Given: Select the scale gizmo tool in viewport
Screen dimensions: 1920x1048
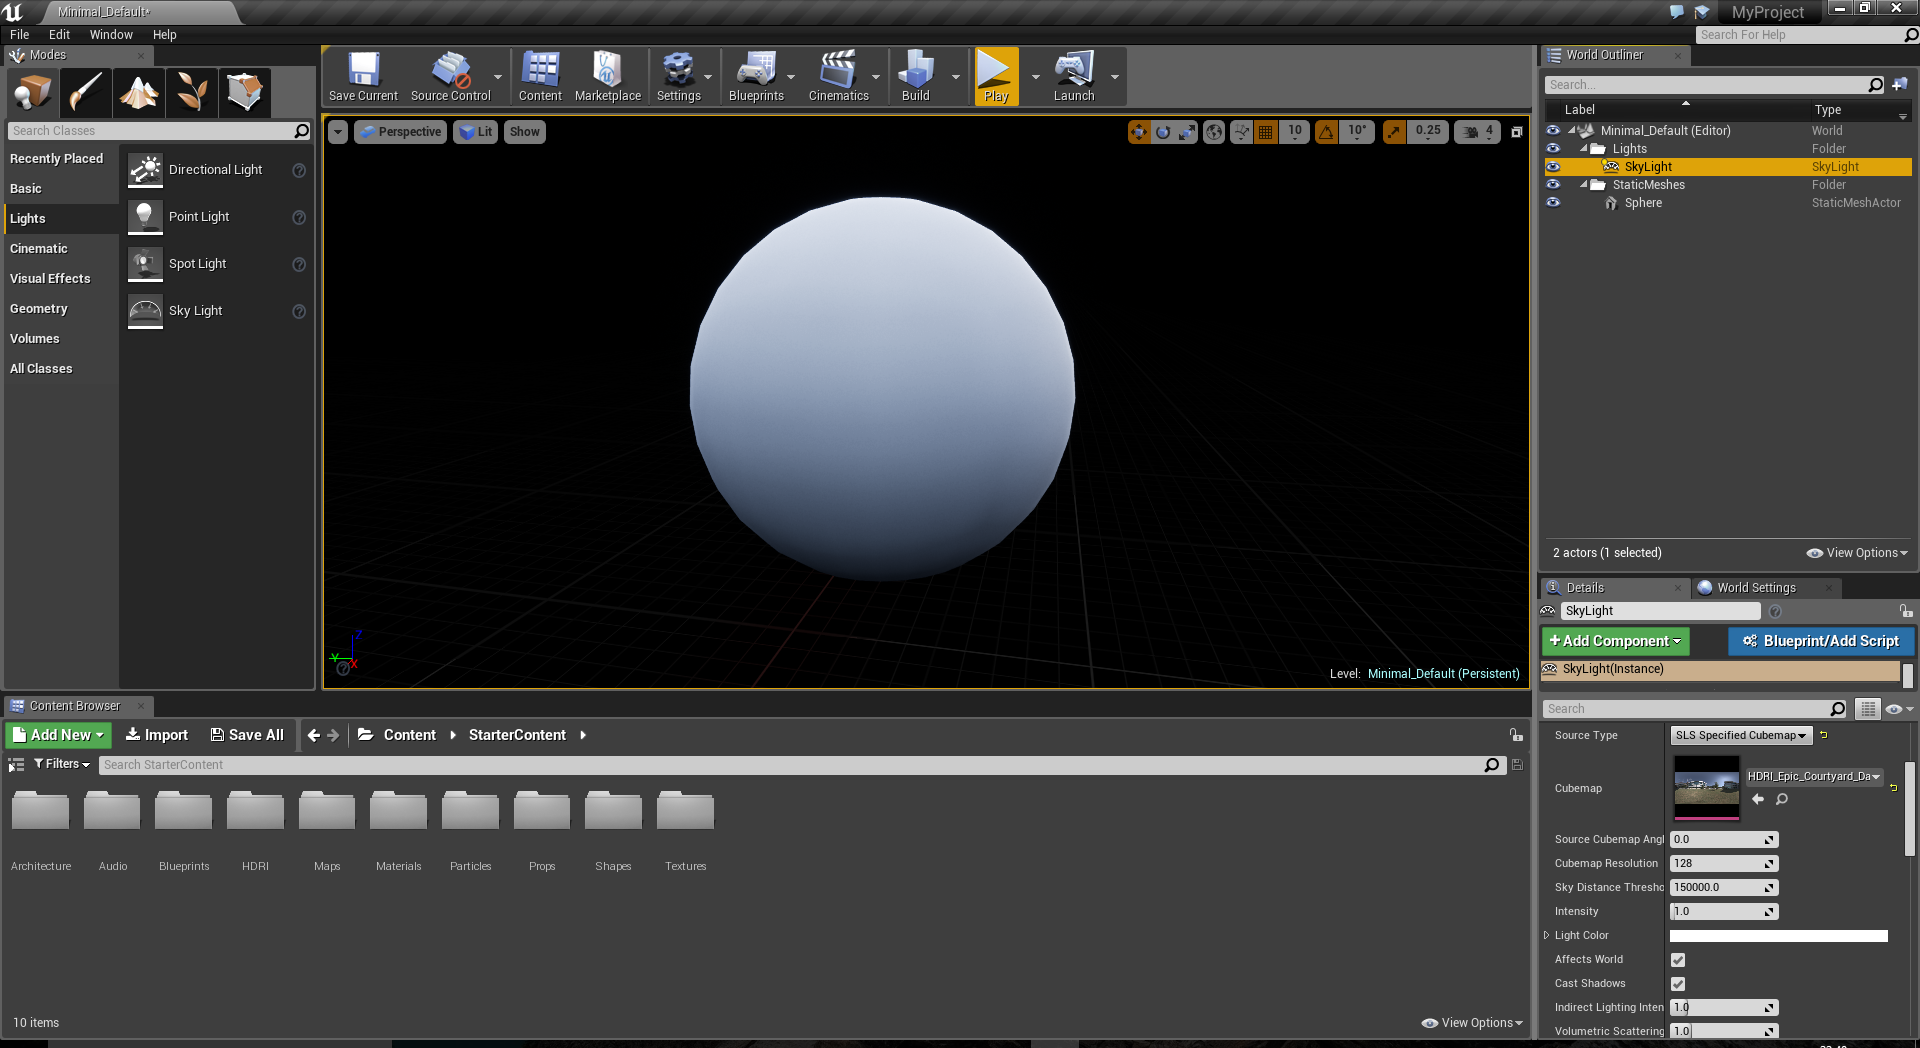Looking at the screenshot, I should click(1186, 132).
